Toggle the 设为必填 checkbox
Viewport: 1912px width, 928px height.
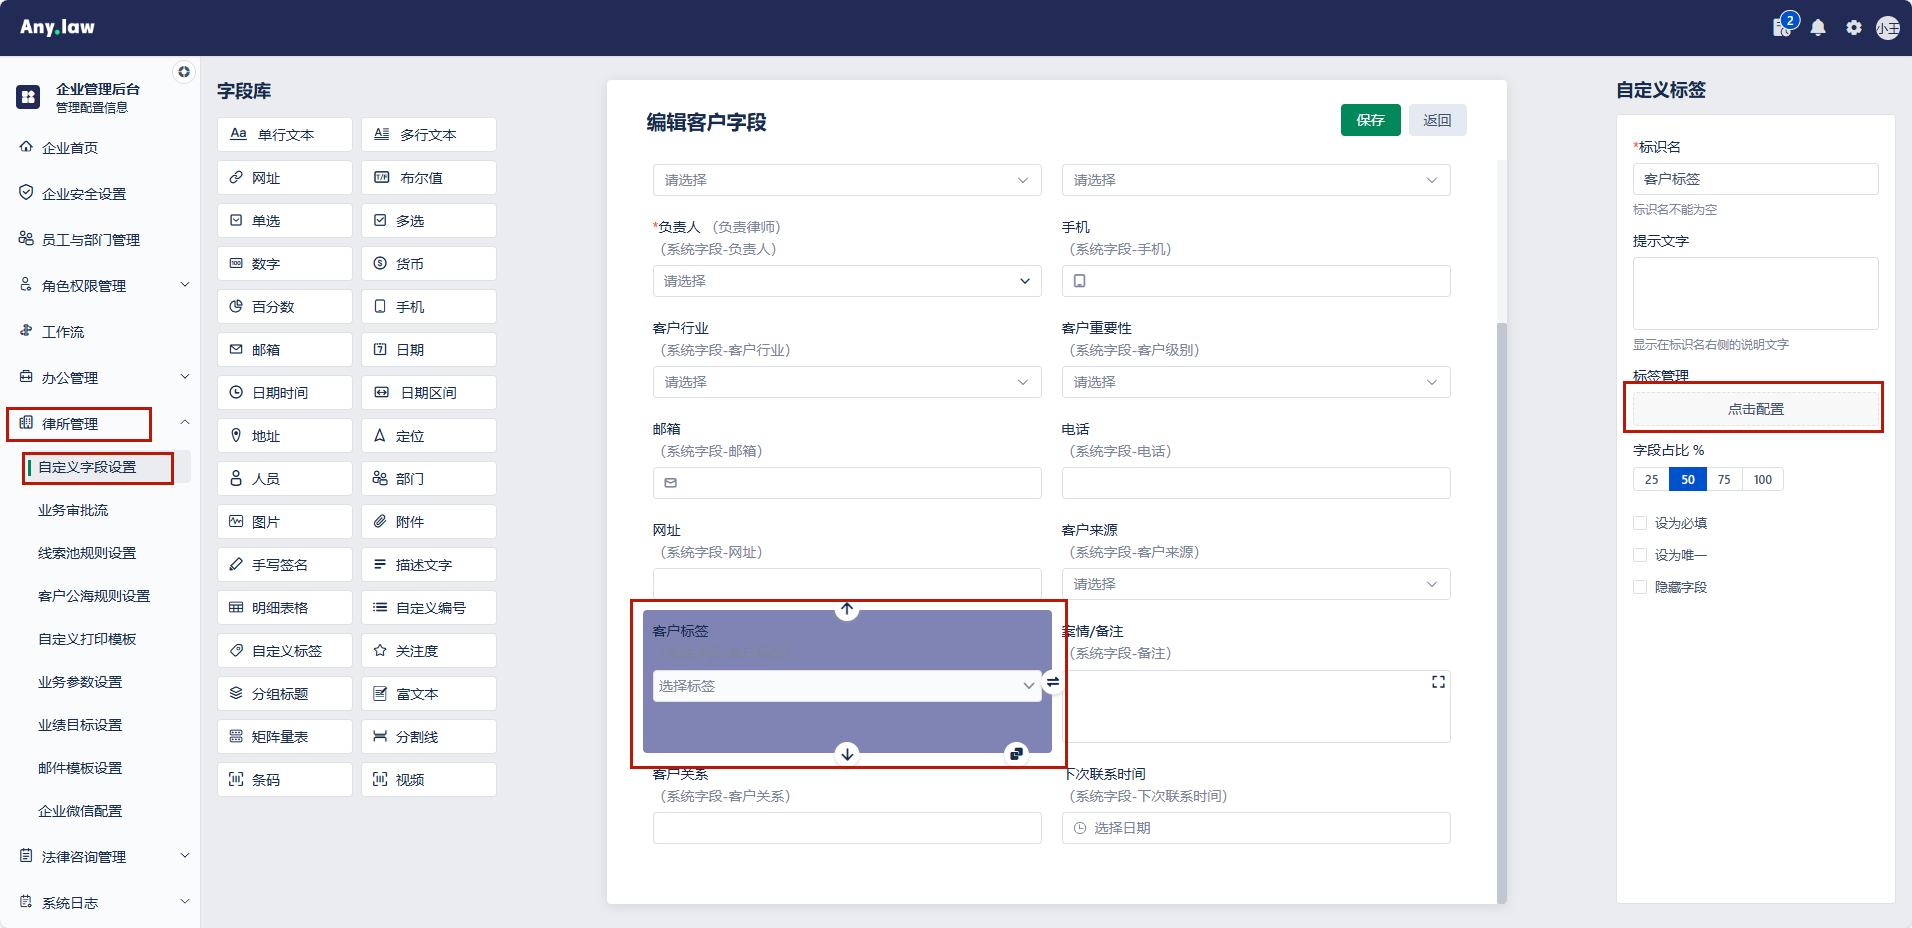pyautogui.click(x=1640, y=523)
